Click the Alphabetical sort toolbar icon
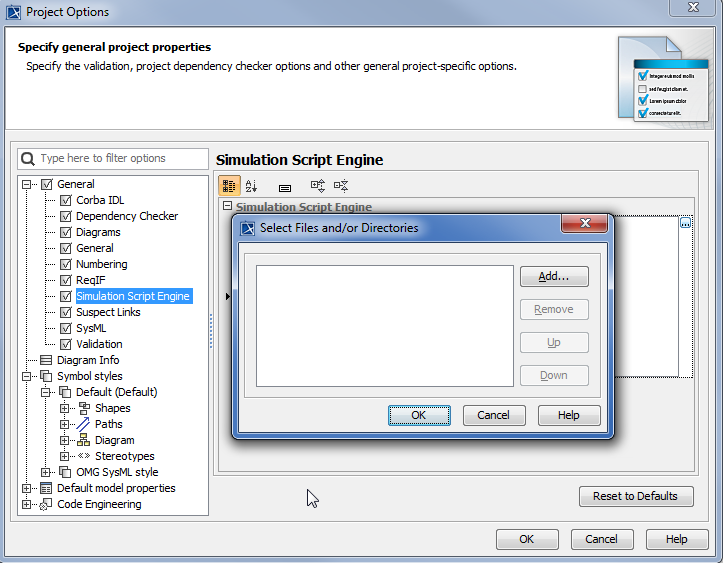The width and height of the screenshot is (723, 563). point(251,186)
